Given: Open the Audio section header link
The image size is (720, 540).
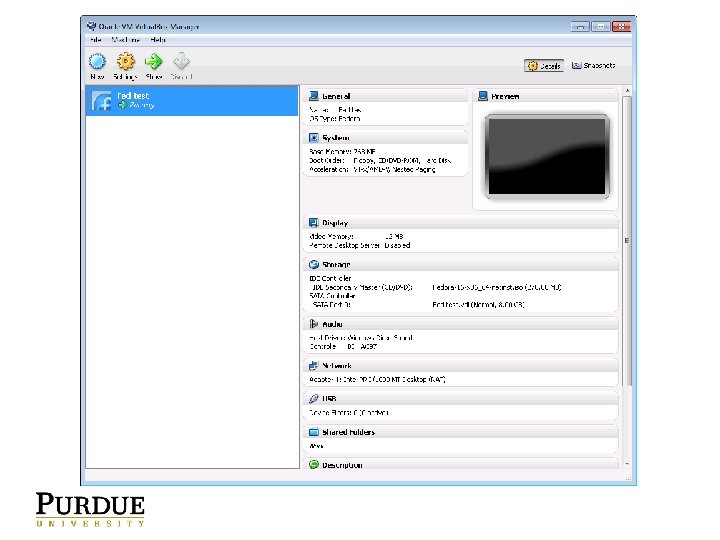Looking at the screenshot, I should pos(332,325).
